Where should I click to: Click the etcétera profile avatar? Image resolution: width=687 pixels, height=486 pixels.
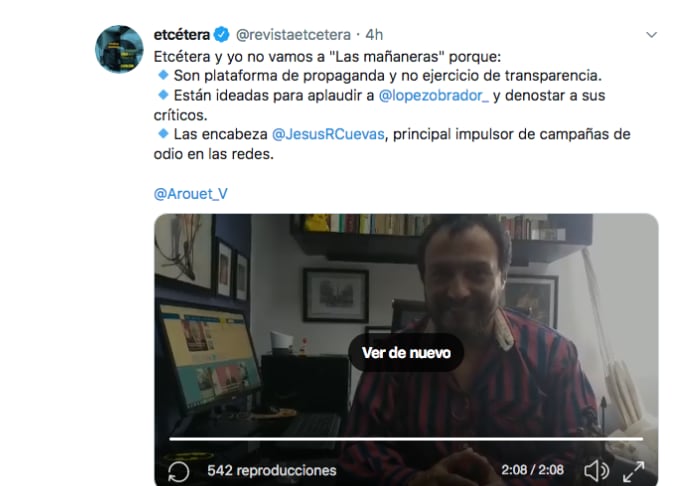click(x=119, y=49)
